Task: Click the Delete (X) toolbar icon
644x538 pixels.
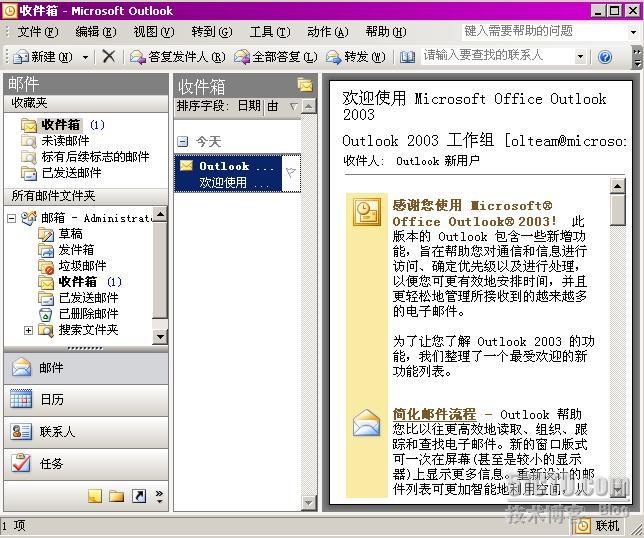Action: coord(109,57)
